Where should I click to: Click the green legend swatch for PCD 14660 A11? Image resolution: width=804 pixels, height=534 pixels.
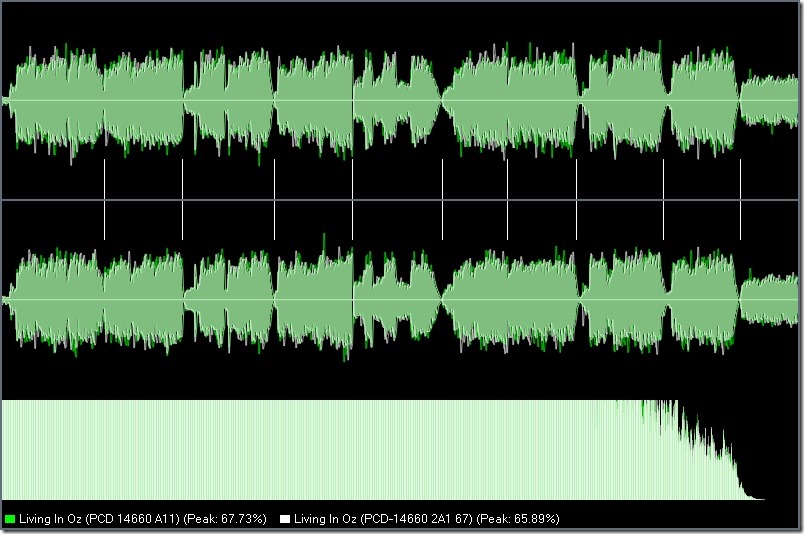[10, 519]
